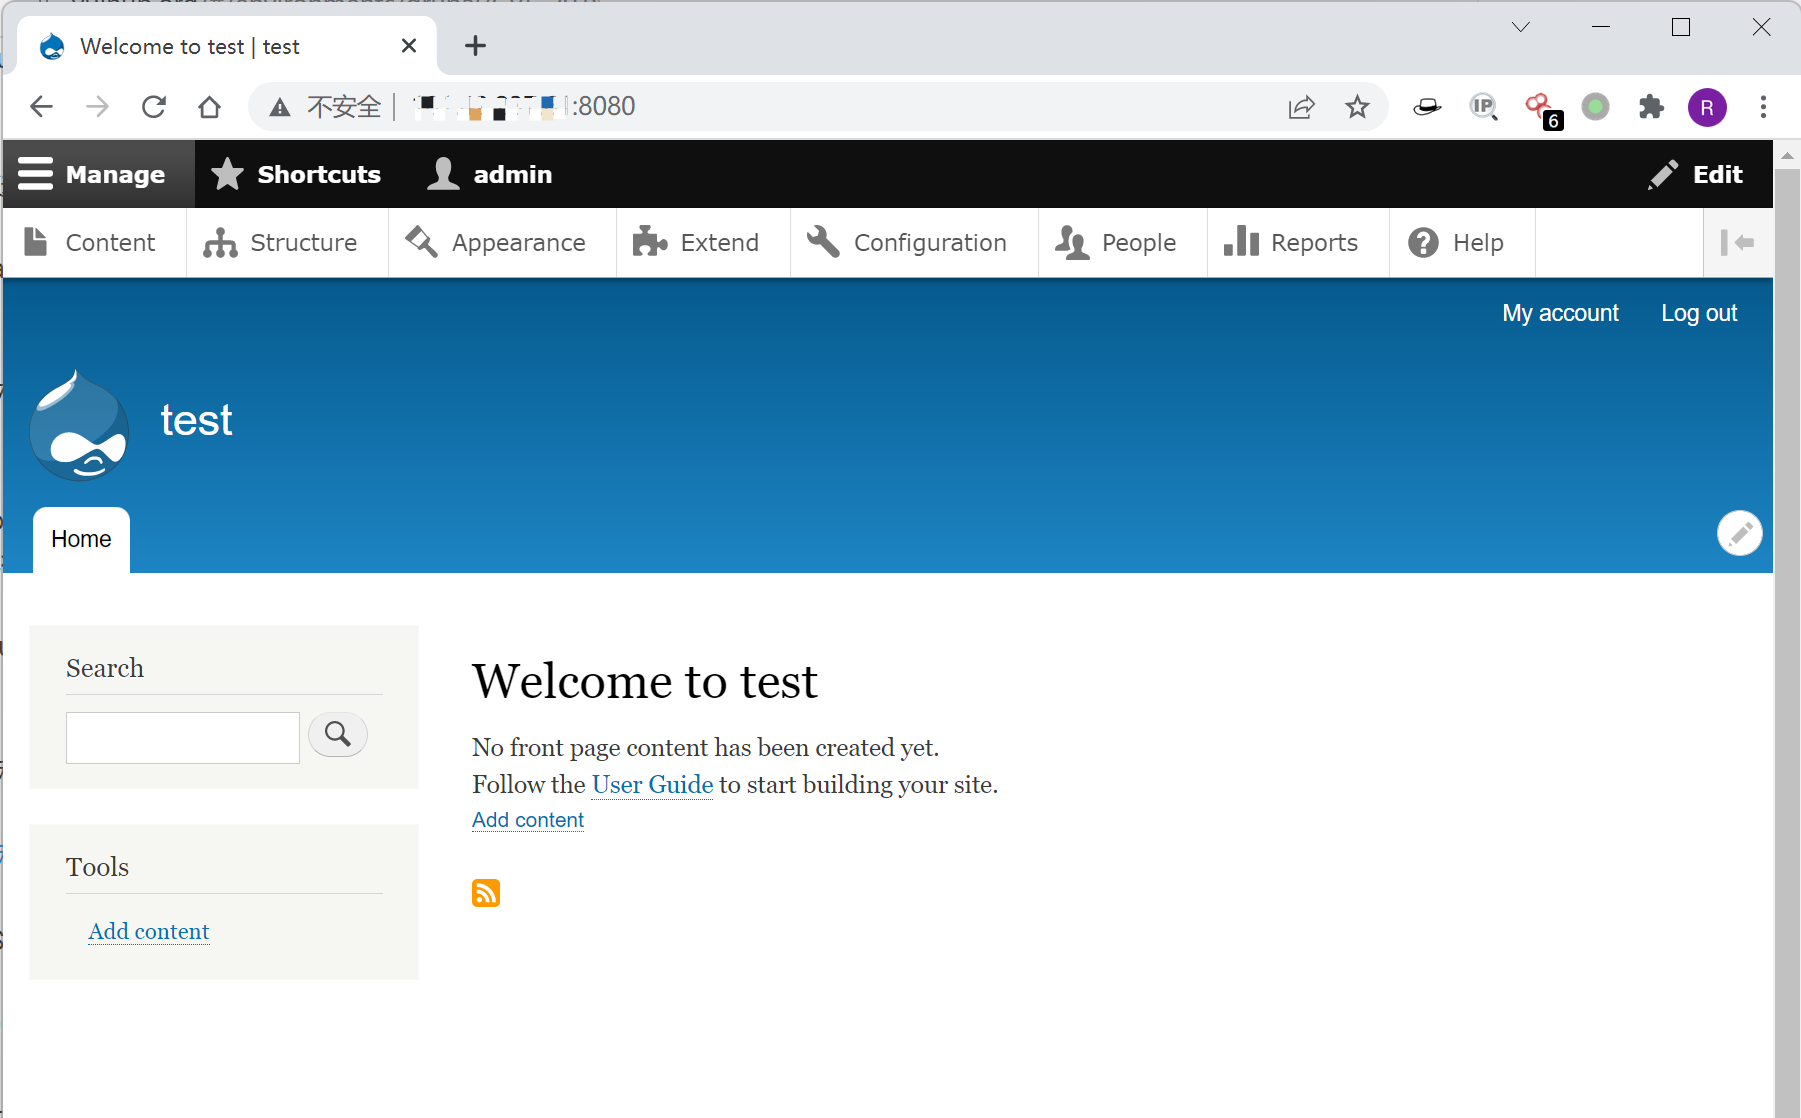Open the User Guide link

pos(652,785)
